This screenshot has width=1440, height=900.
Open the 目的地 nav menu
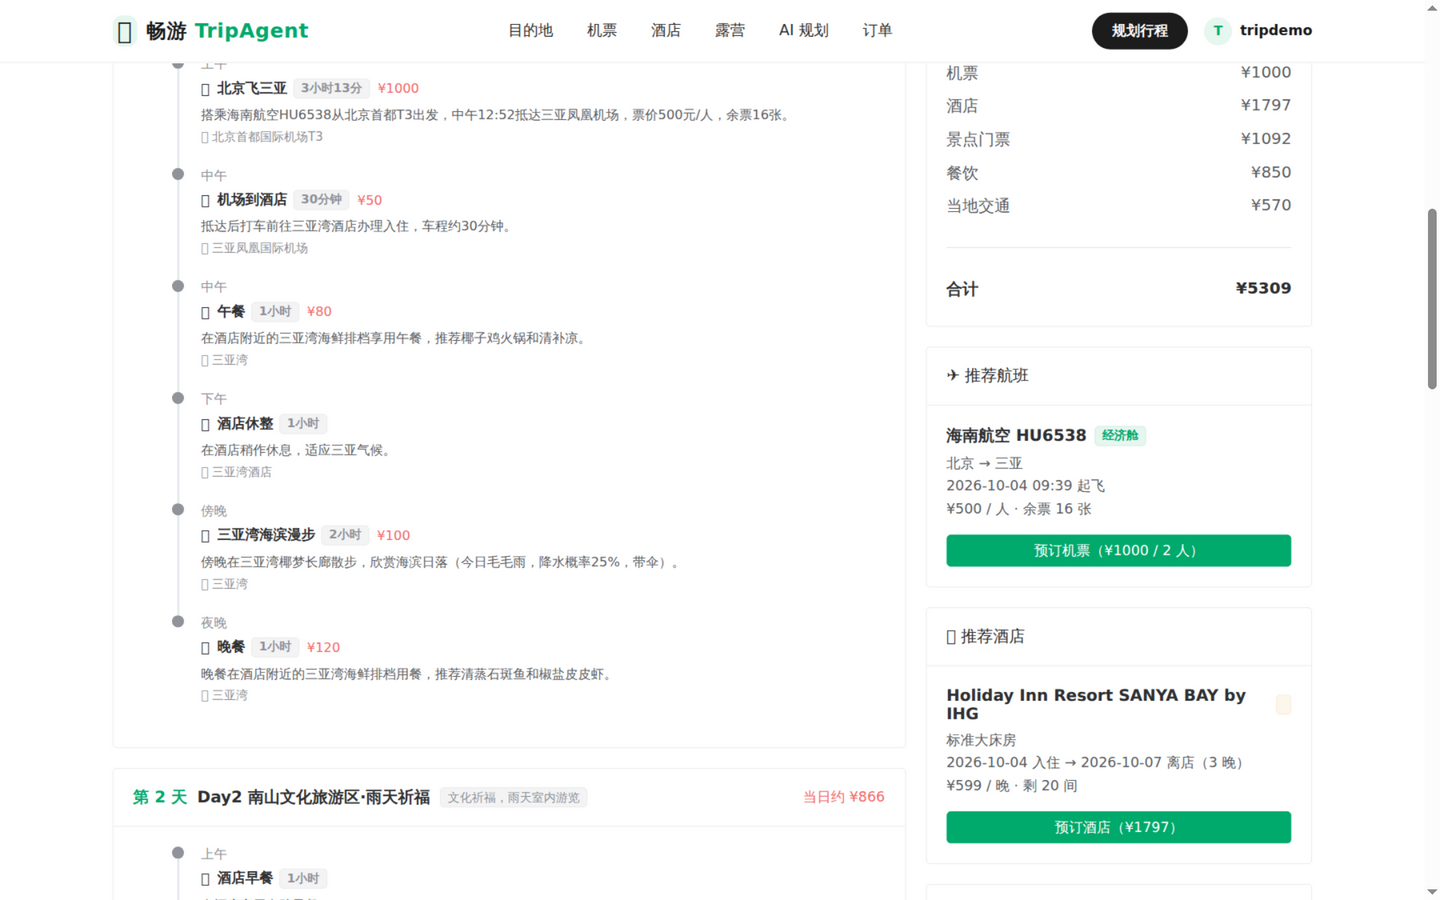tap(530, 31)
